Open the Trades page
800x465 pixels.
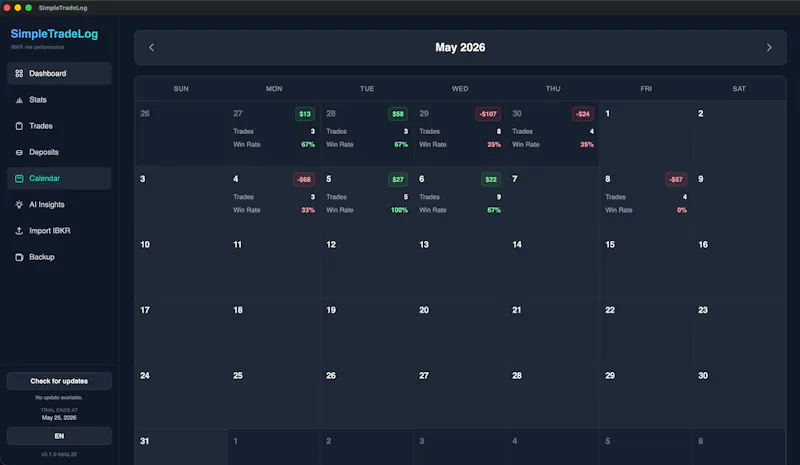59,126
